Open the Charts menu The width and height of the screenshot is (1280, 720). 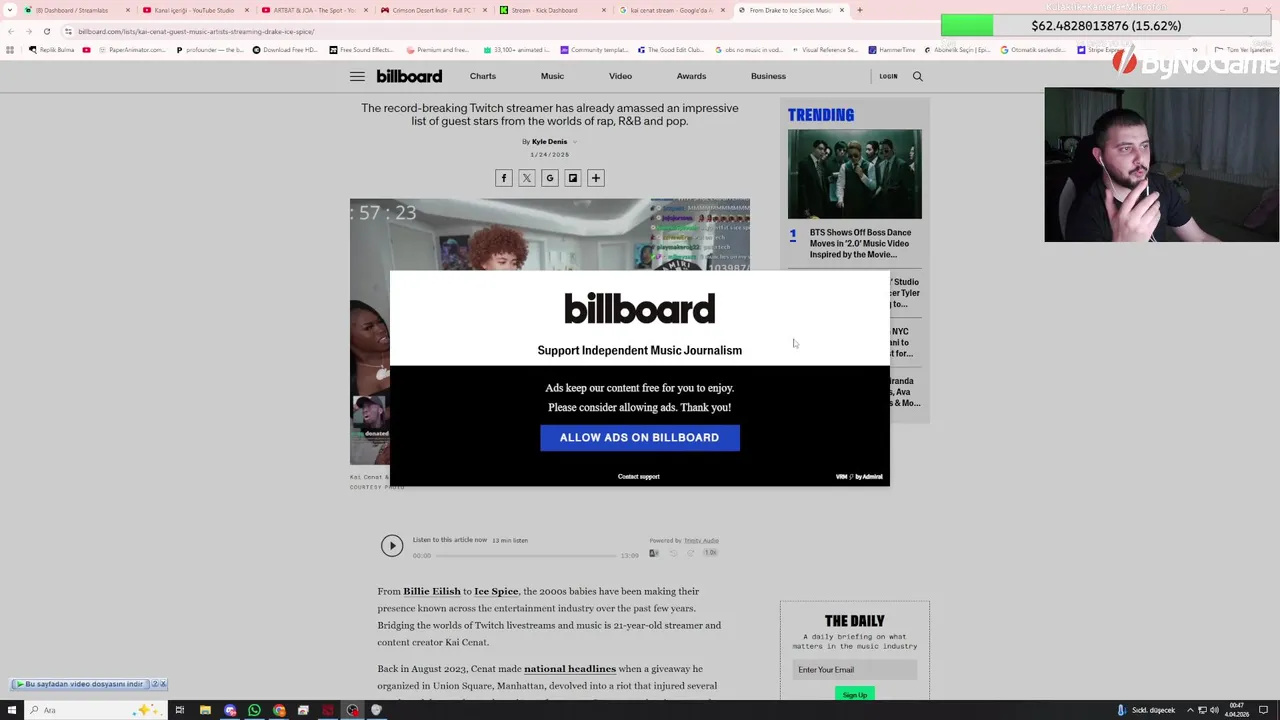click(483, 76)
